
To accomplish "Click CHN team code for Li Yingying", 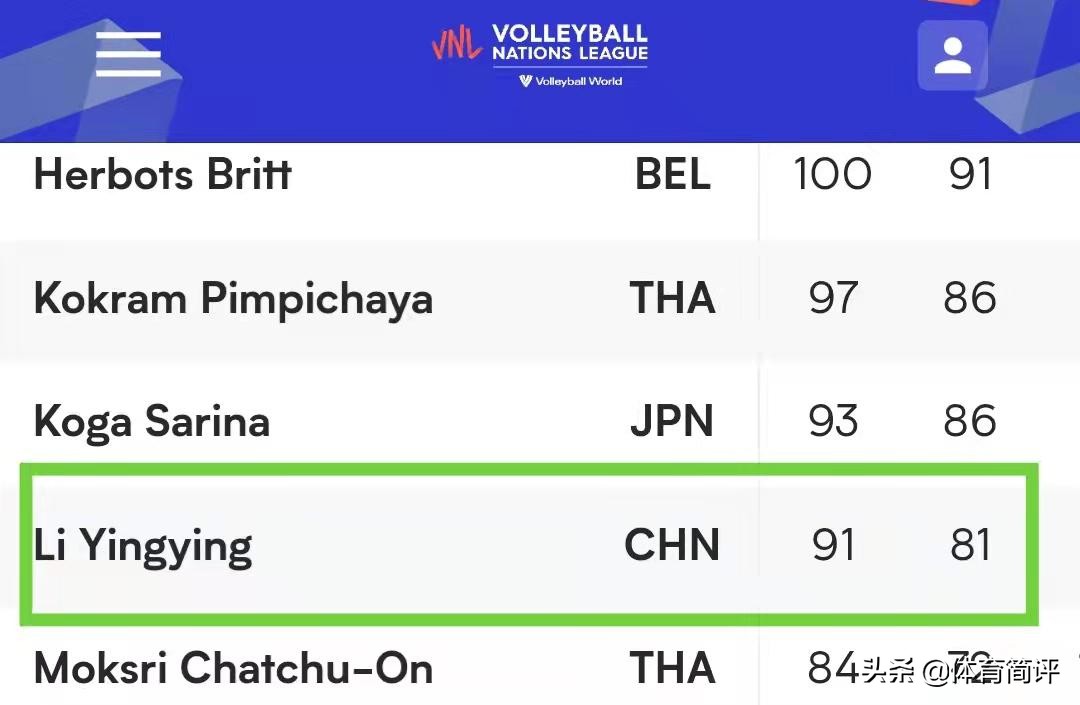I will click(x=672, y=545).
